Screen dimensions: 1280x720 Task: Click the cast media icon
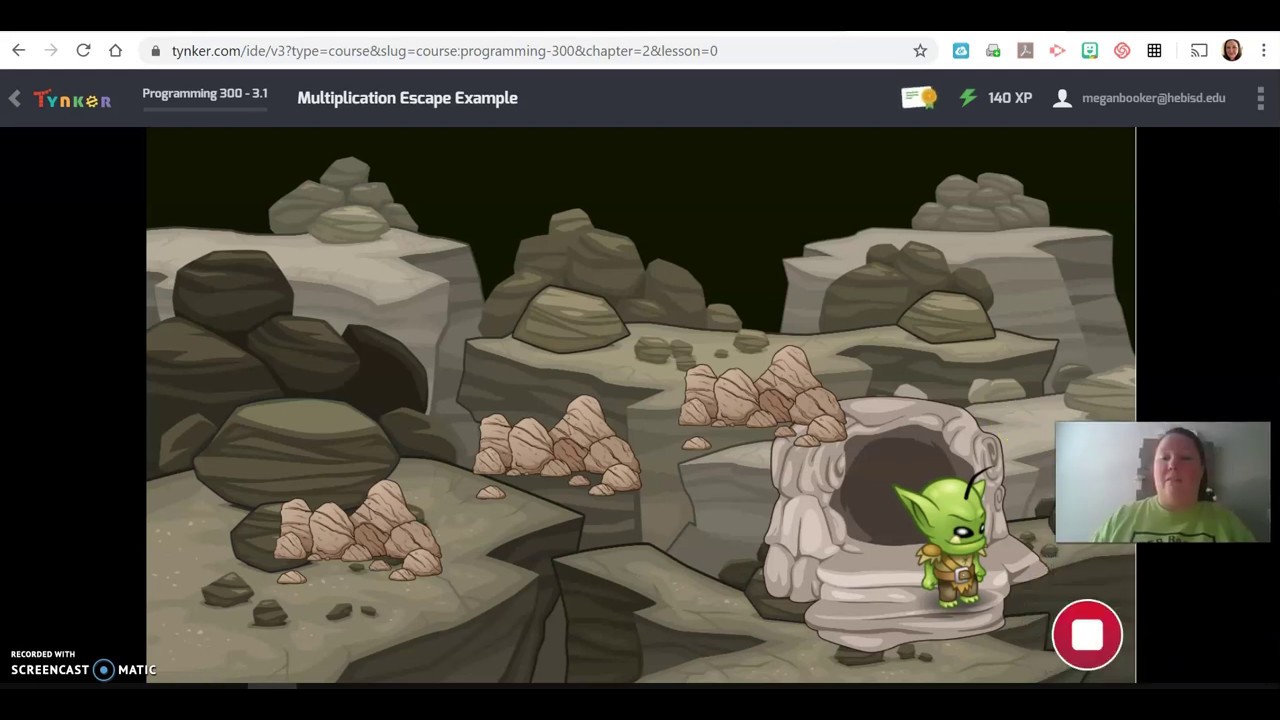(x=1199, y=50)
